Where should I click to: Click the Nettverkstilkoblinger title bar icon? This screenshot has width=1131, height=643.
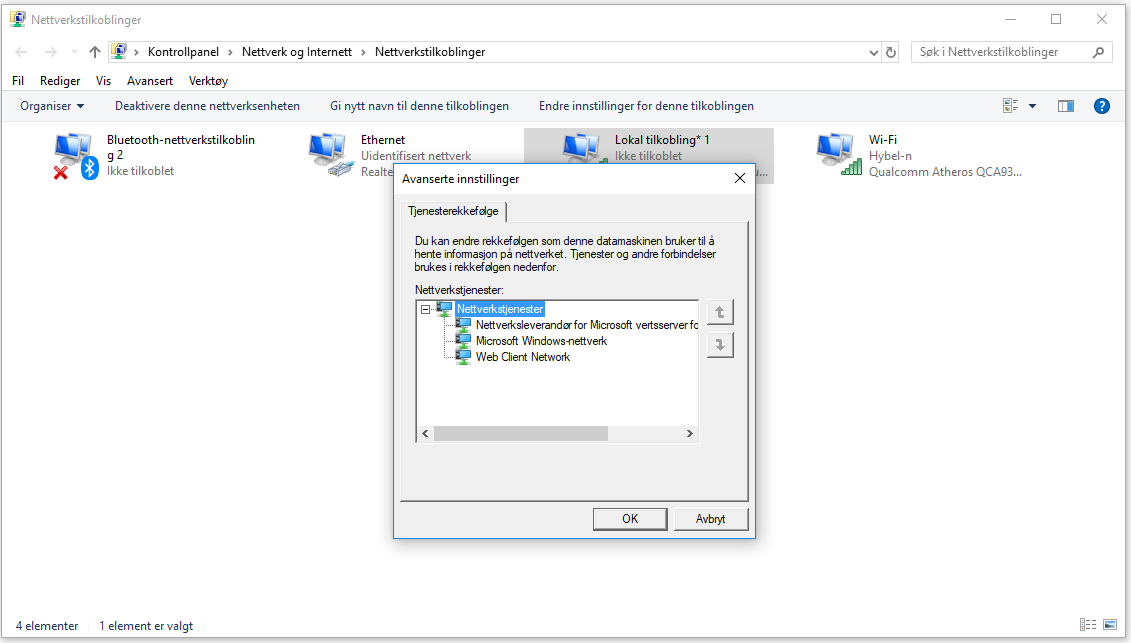click(18, 19)
